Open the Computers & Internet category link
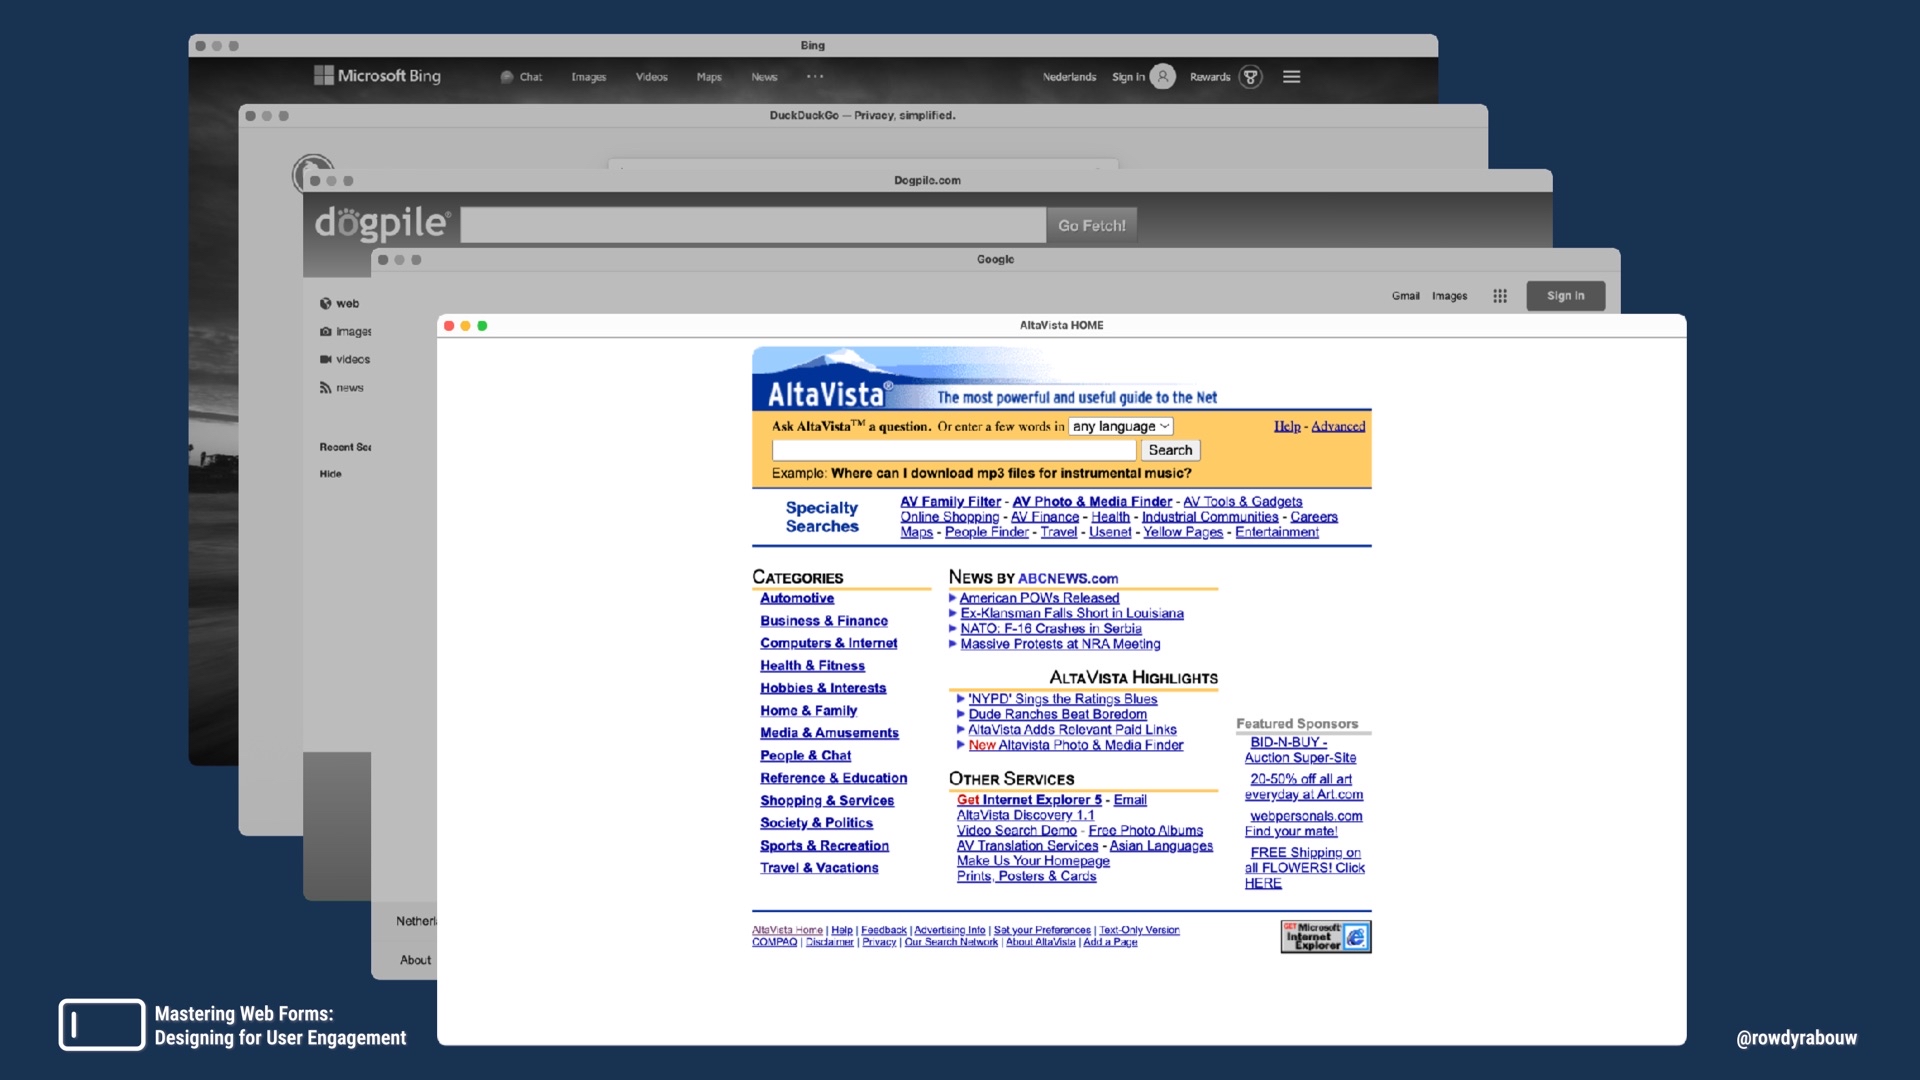 828,644
